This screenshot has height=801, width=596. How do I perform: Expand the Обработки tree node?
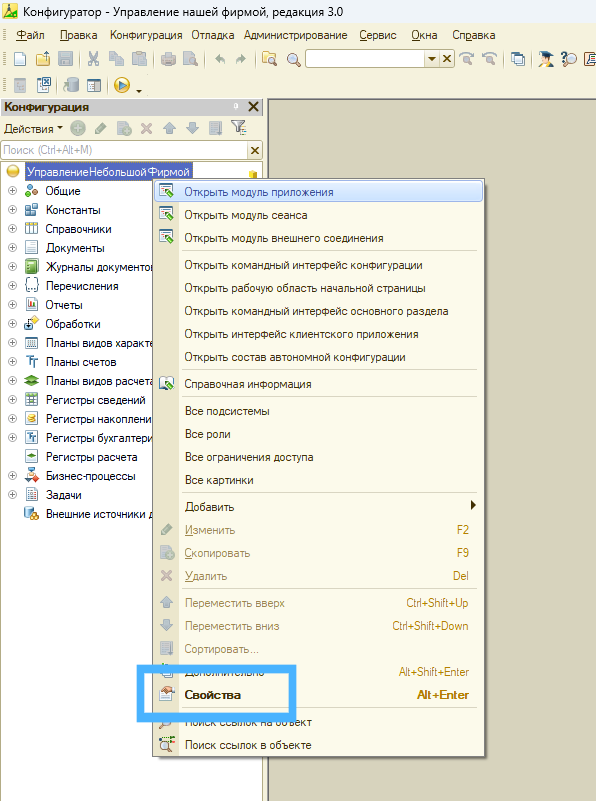click(x=13, y=323)
